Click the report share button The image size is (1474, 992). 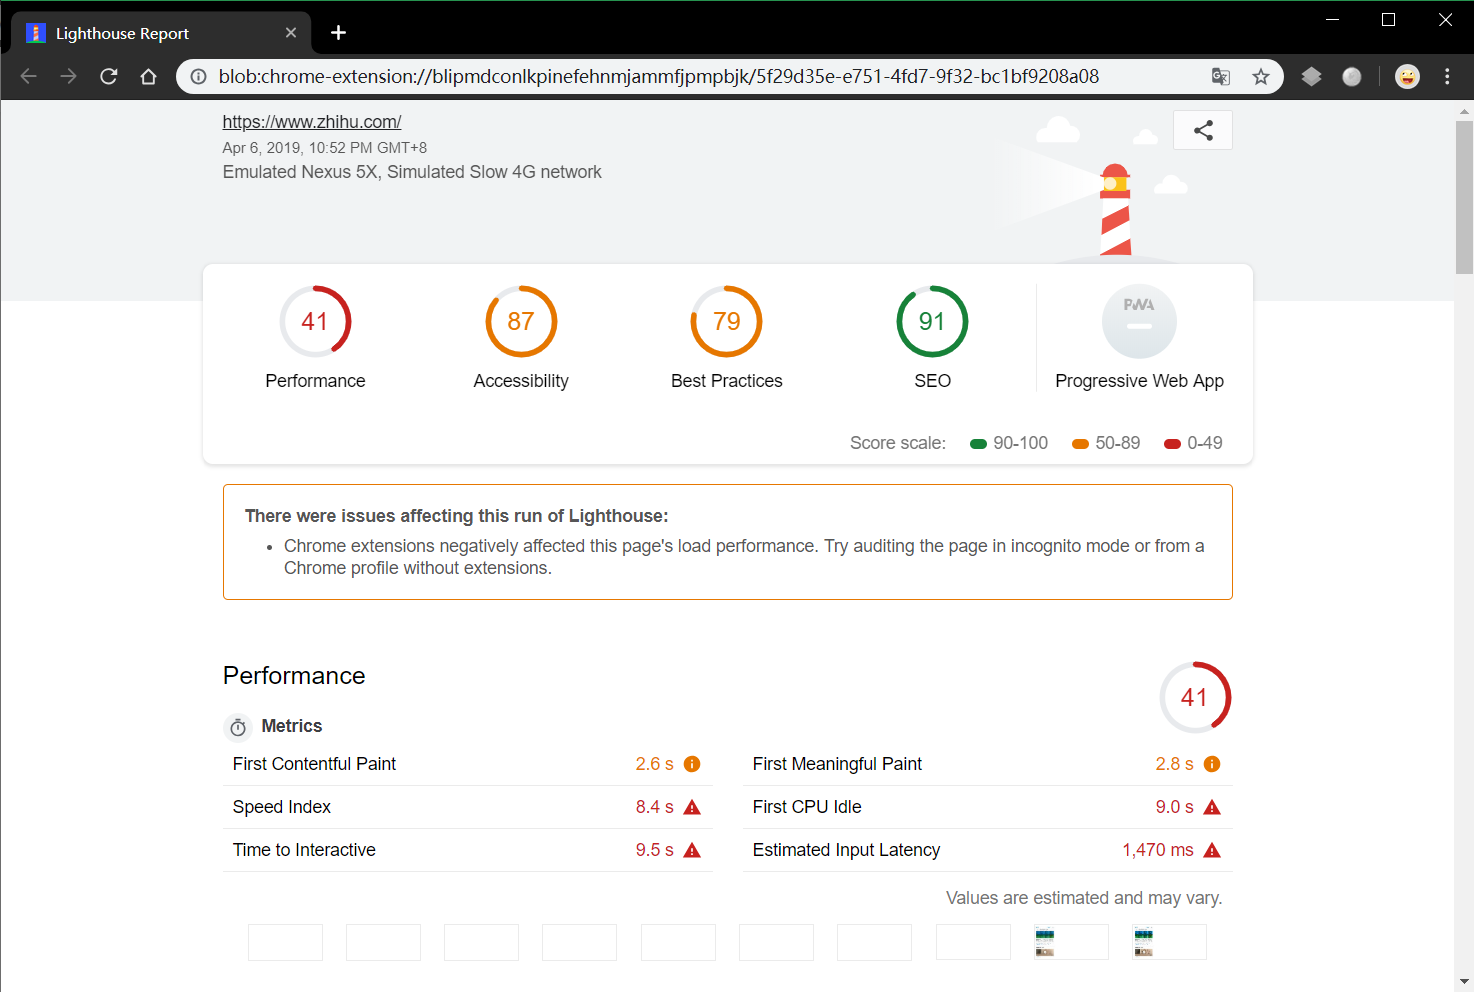1203,130
